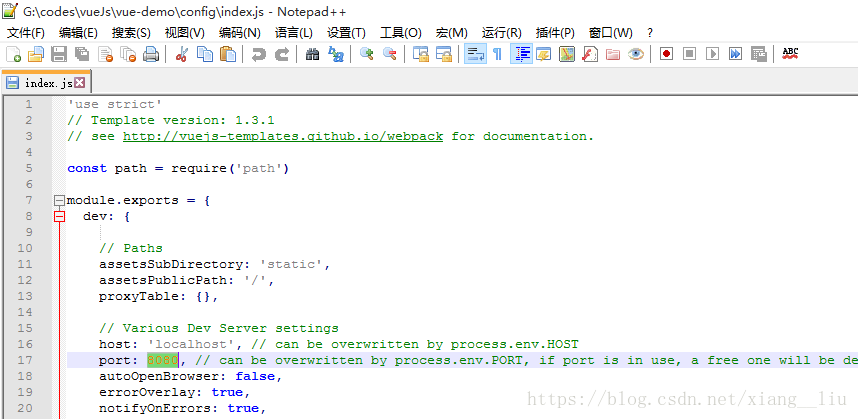
Task: Click line number 1 in the margin
Action: click(x=28, y=104)
